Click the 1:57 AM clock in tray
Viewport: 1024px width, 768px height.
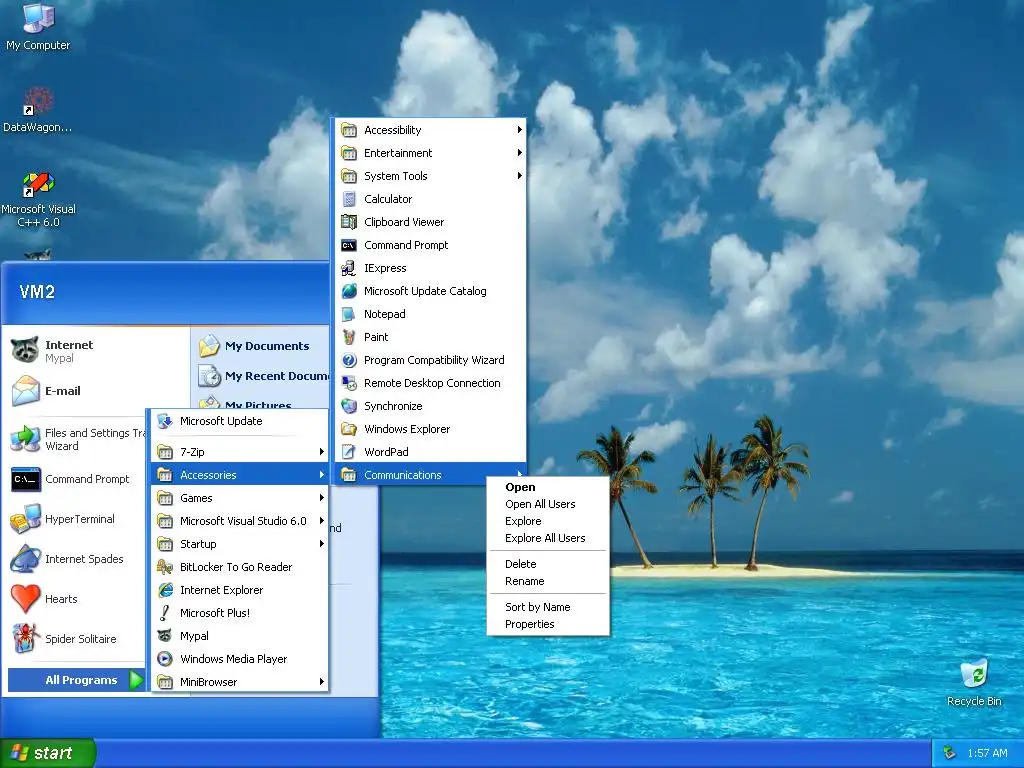click(987, 753)
